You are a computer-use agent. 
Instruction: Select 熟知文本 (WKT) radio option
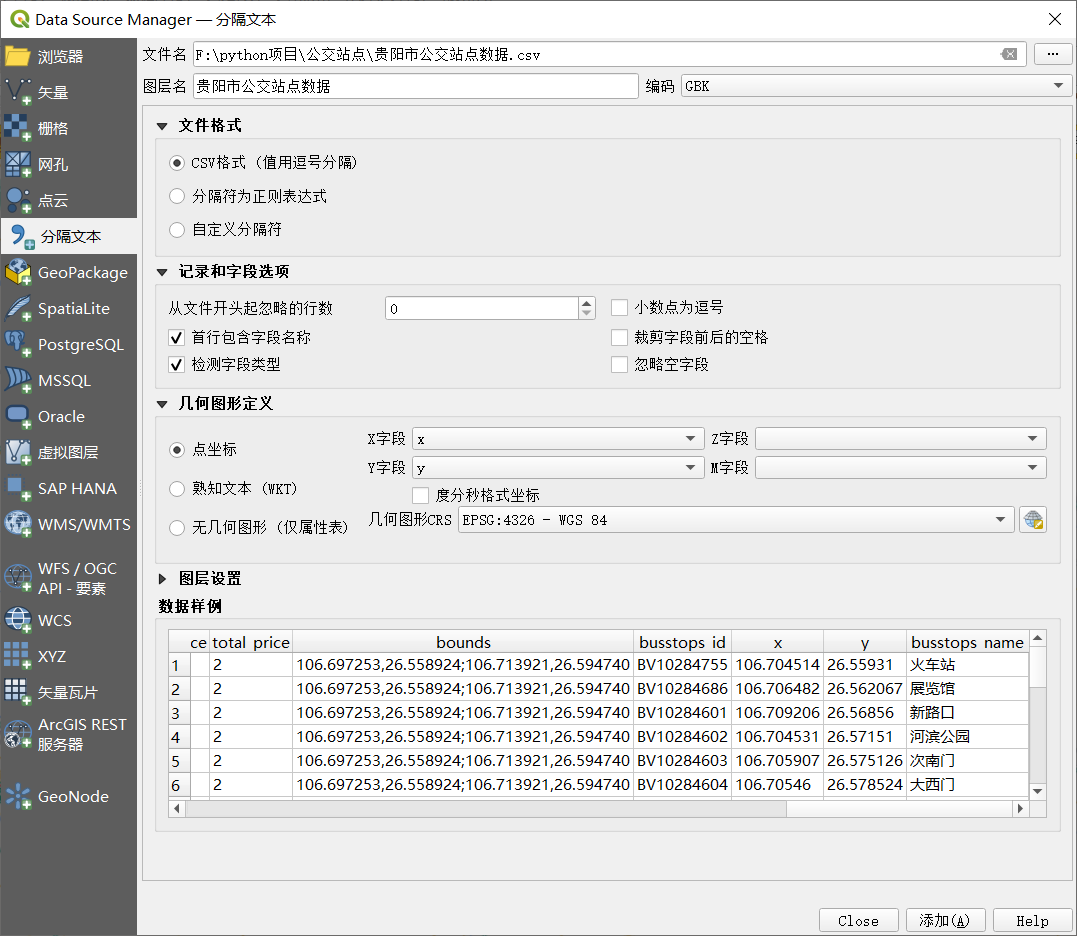pyautogui.click(x=177, y=489)
